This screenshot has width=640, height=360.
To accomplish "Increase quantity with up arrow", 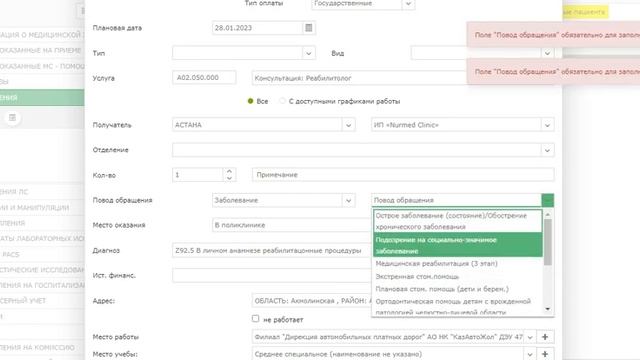I will (x=229, y=171).
